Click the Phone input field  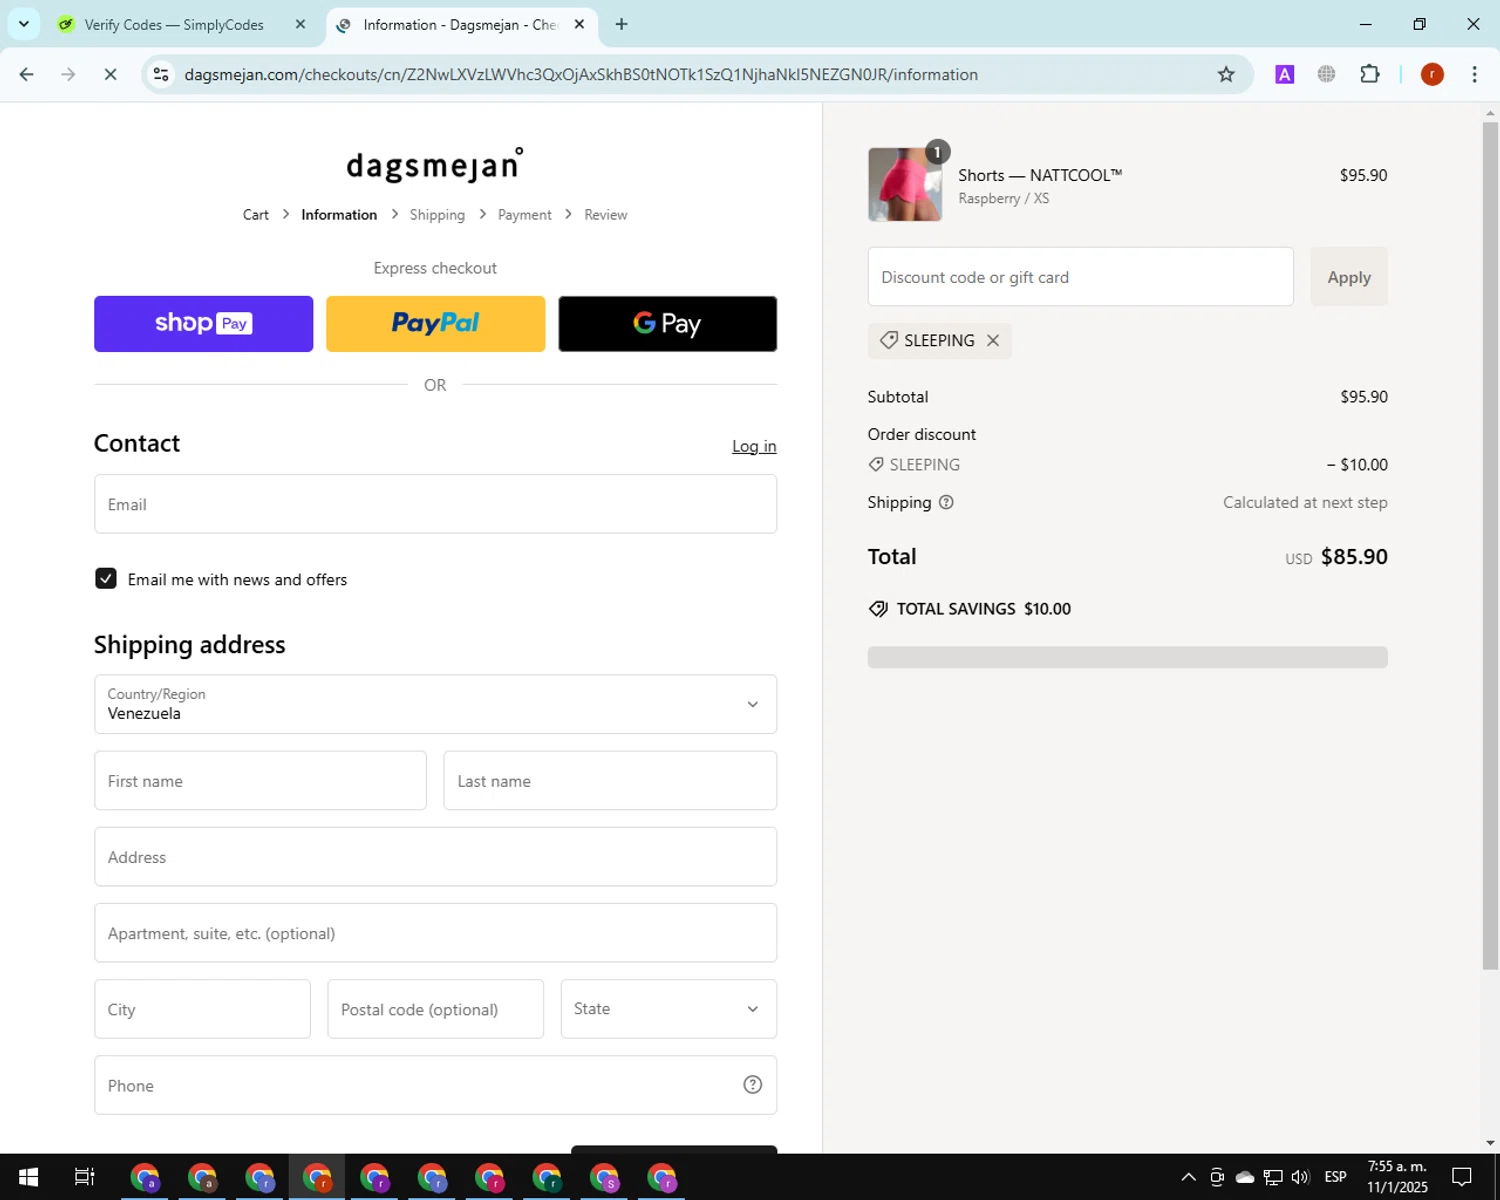pyautogui.click(x=435, y=1085)
